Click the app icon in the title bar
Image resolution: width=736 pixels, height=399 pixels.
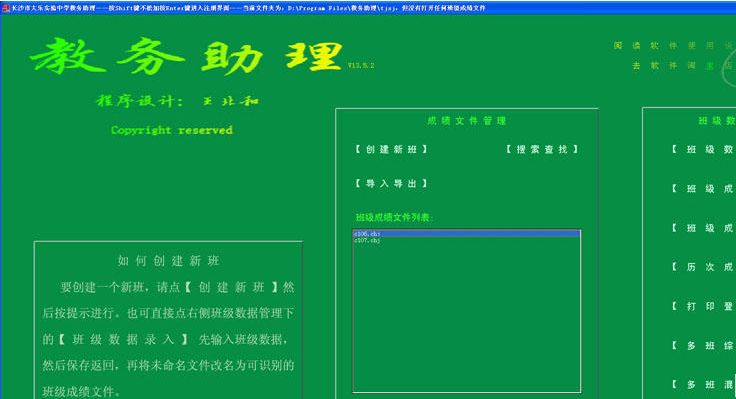(x=6, y=8)
